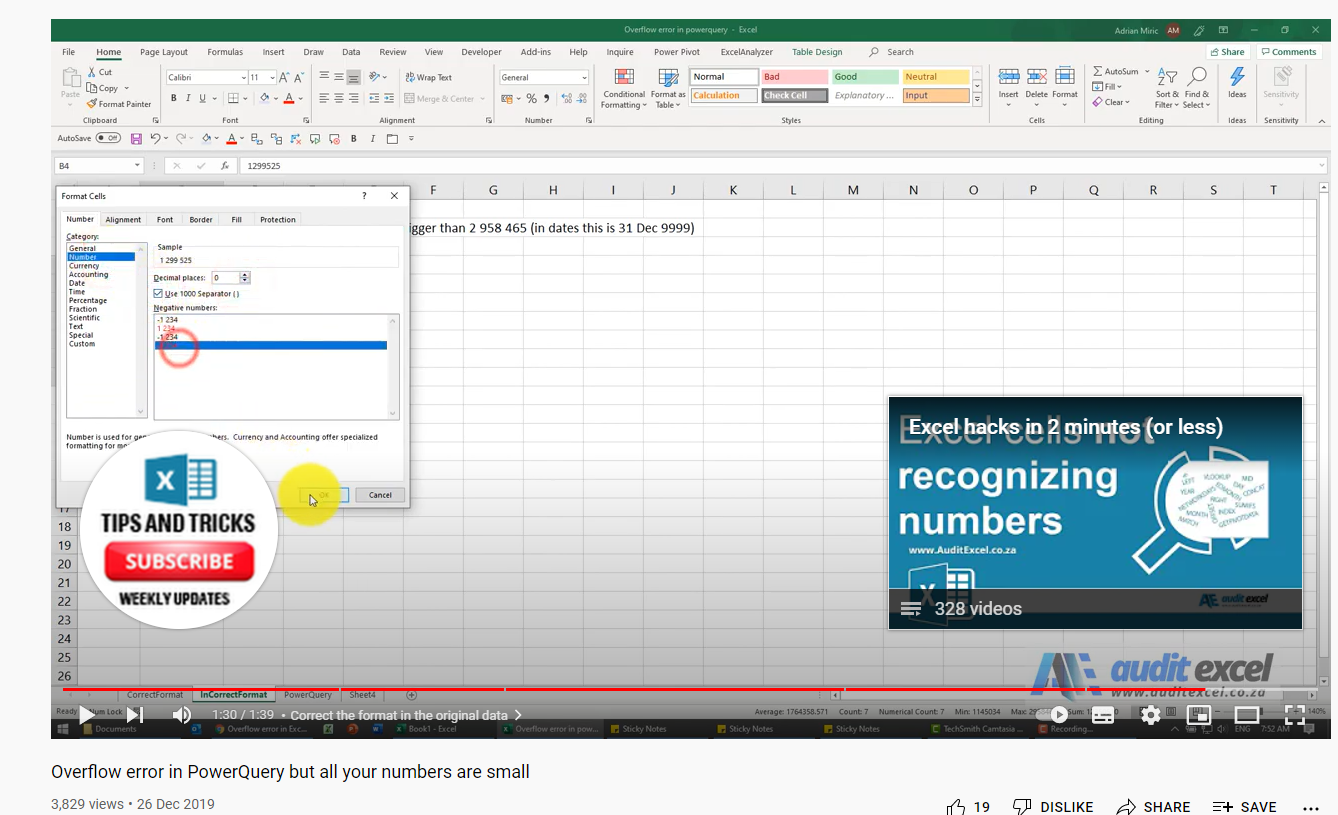This screenshot has width=1338, height=815.
Task: Toggle Underline formatting
Action: pos(202,98)
